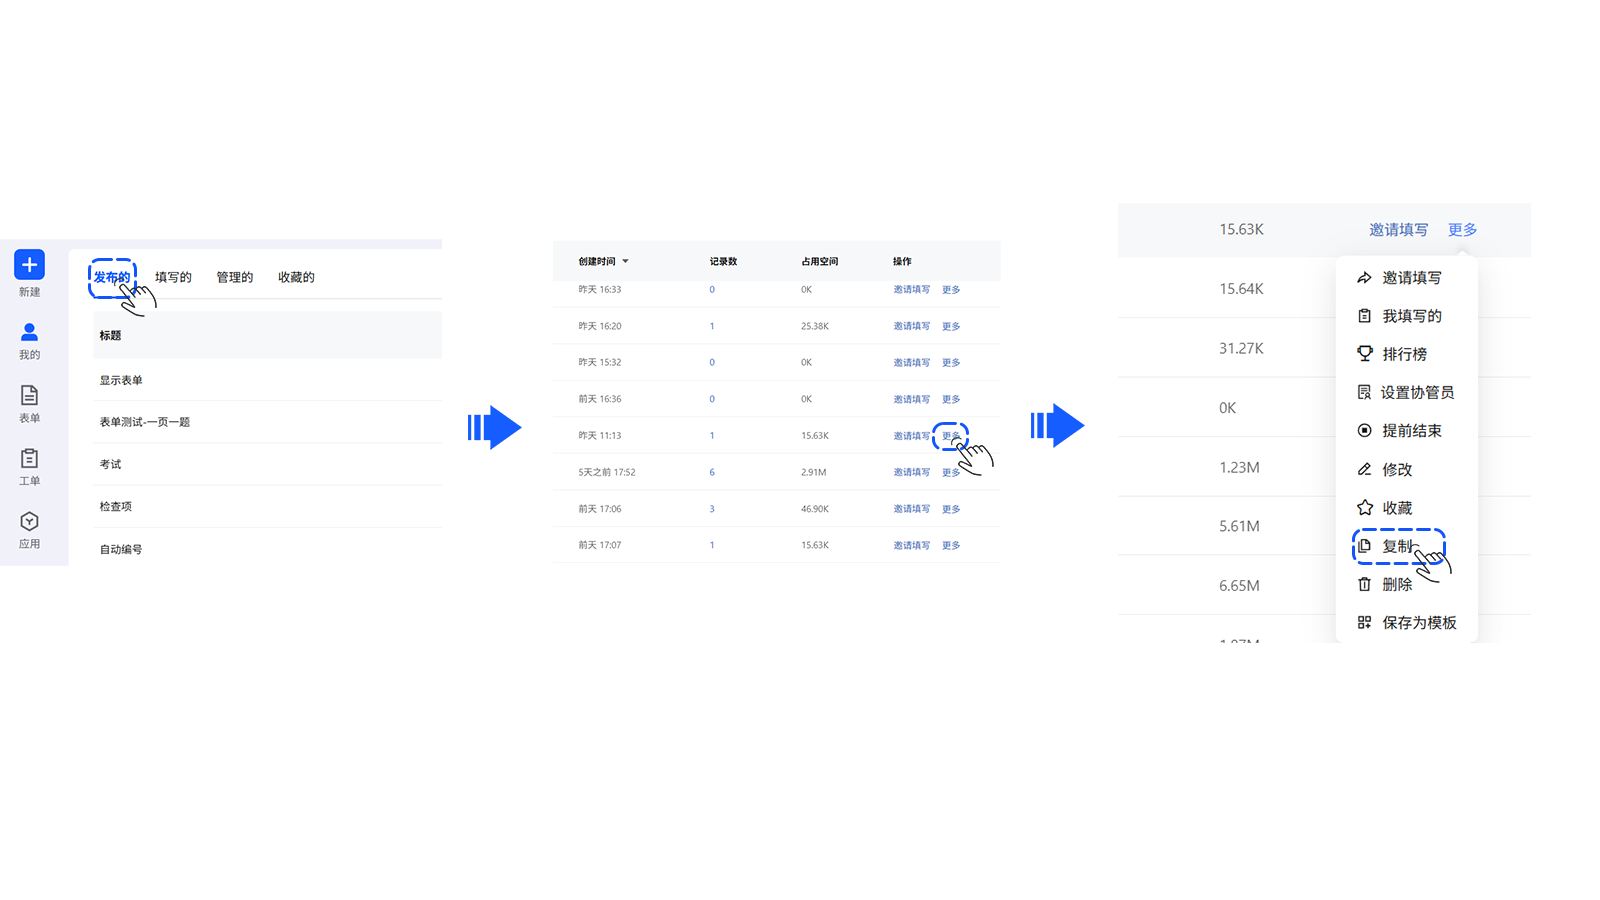Click the blue plus New button
The height and width of the screenshot is (900, 1600).
[x=29, y=265]
